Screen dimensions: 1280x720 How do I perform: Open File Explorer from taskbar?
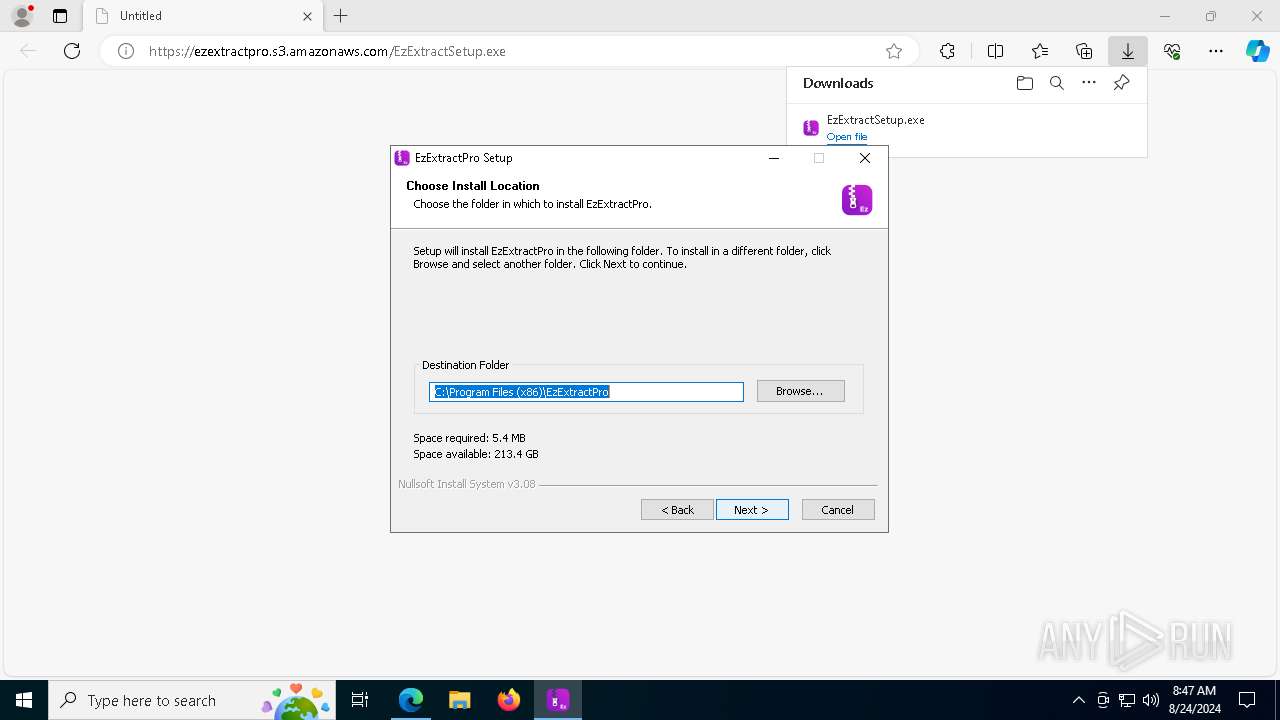click(460, 701)
